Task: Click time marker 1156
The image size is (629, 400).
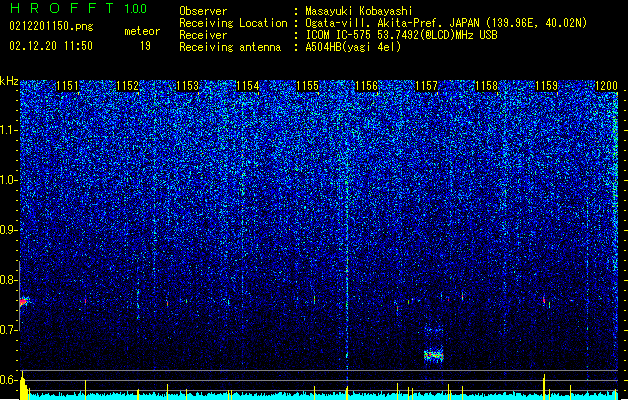Action: pyautogui.click(x=367, y=86)
